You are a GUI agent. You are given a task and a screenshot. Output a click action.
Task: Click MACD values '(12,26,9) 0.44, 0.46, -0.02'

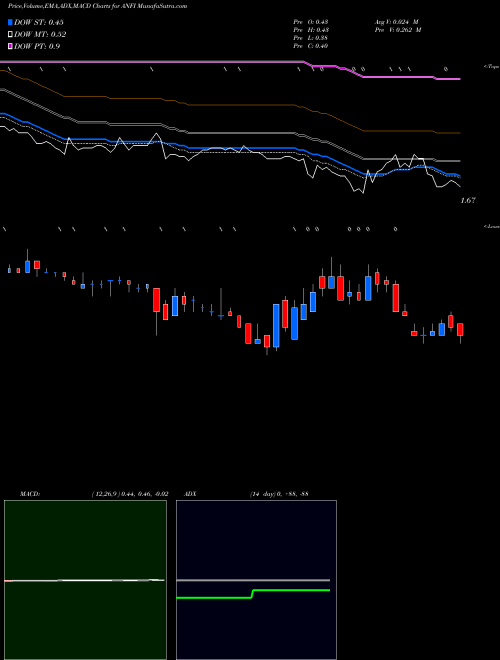pyautogui.click(x=130, y=494)
